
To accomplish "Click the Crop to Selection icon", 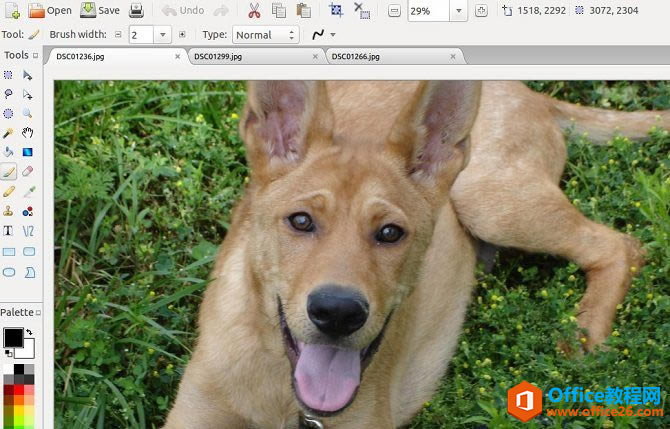I will pyautogui.click(x=336, y=10).
